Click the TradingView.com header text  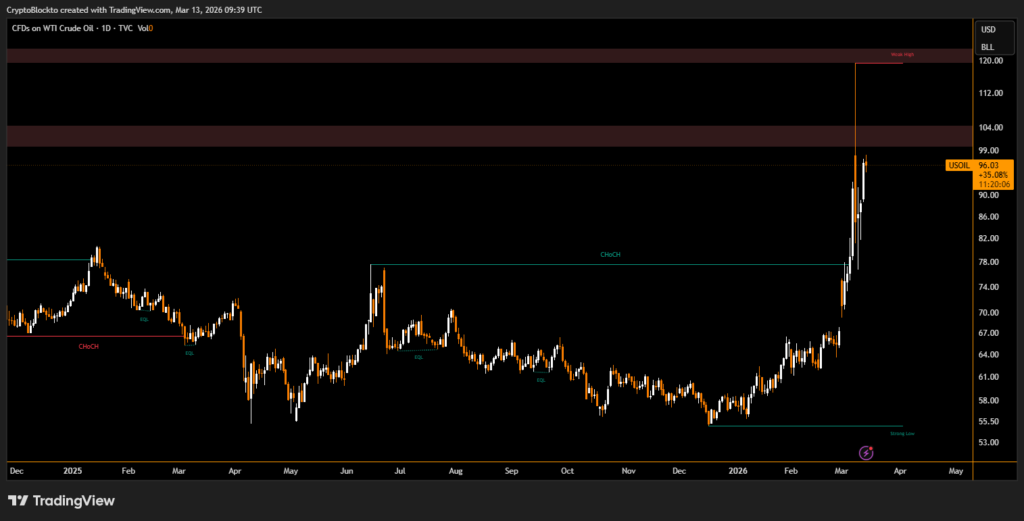point(136,7)
